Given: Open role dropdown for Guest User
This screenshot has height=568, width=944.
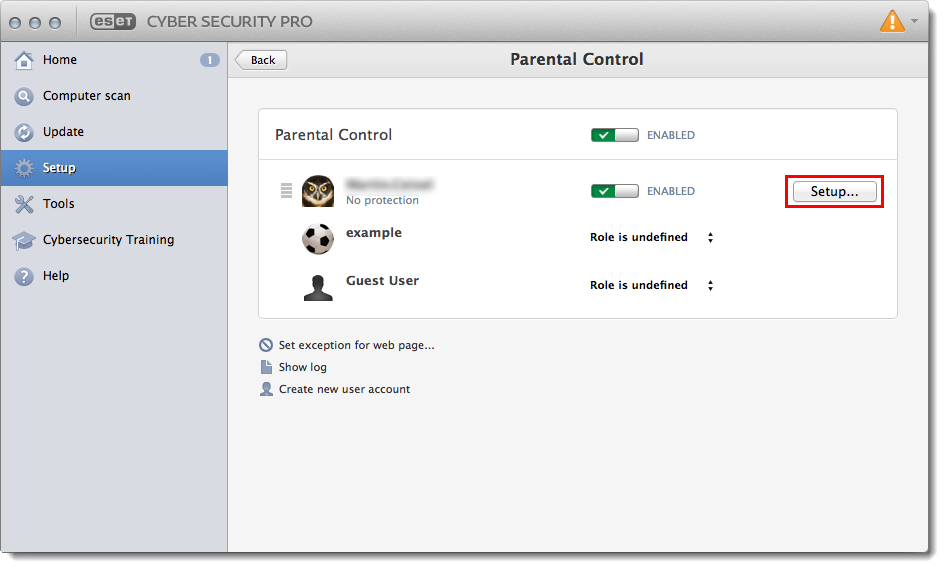Looking at the screenshot, I should click(x=651, y=286).
